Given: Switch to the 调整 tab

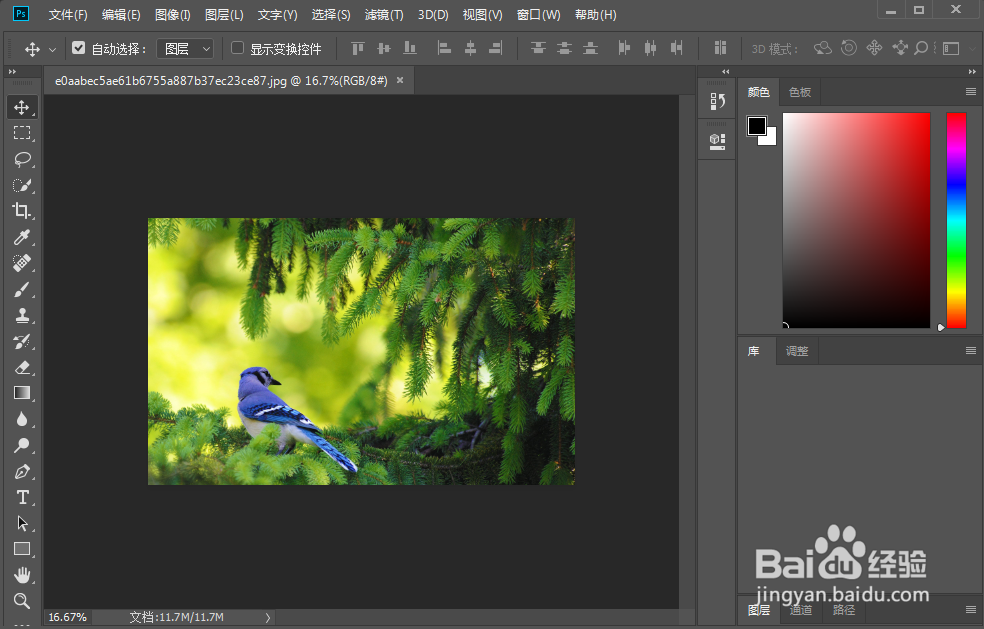Looking at the screenshot, I should [797, 351].
